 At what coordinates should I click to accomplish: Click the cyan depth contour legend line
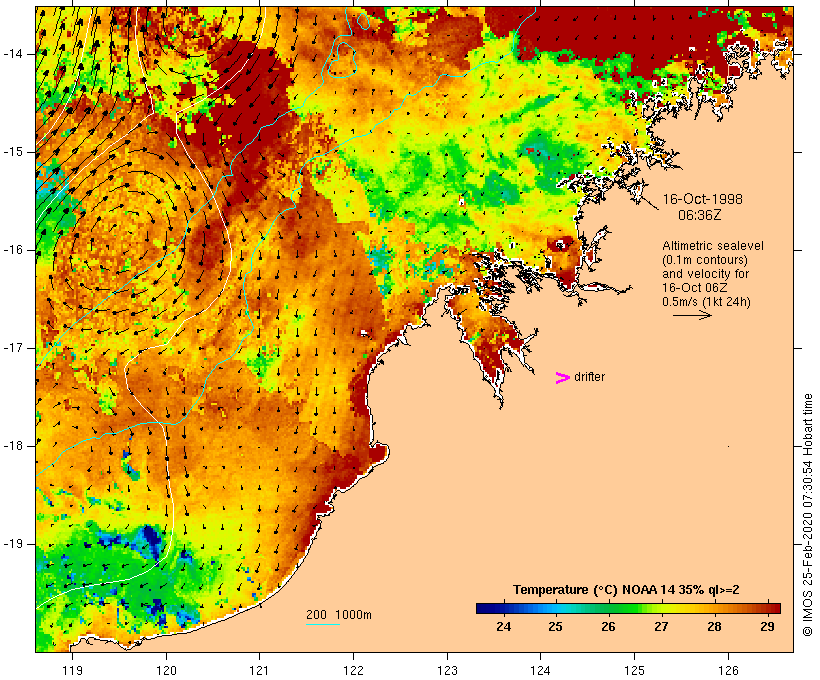point(323,624)
